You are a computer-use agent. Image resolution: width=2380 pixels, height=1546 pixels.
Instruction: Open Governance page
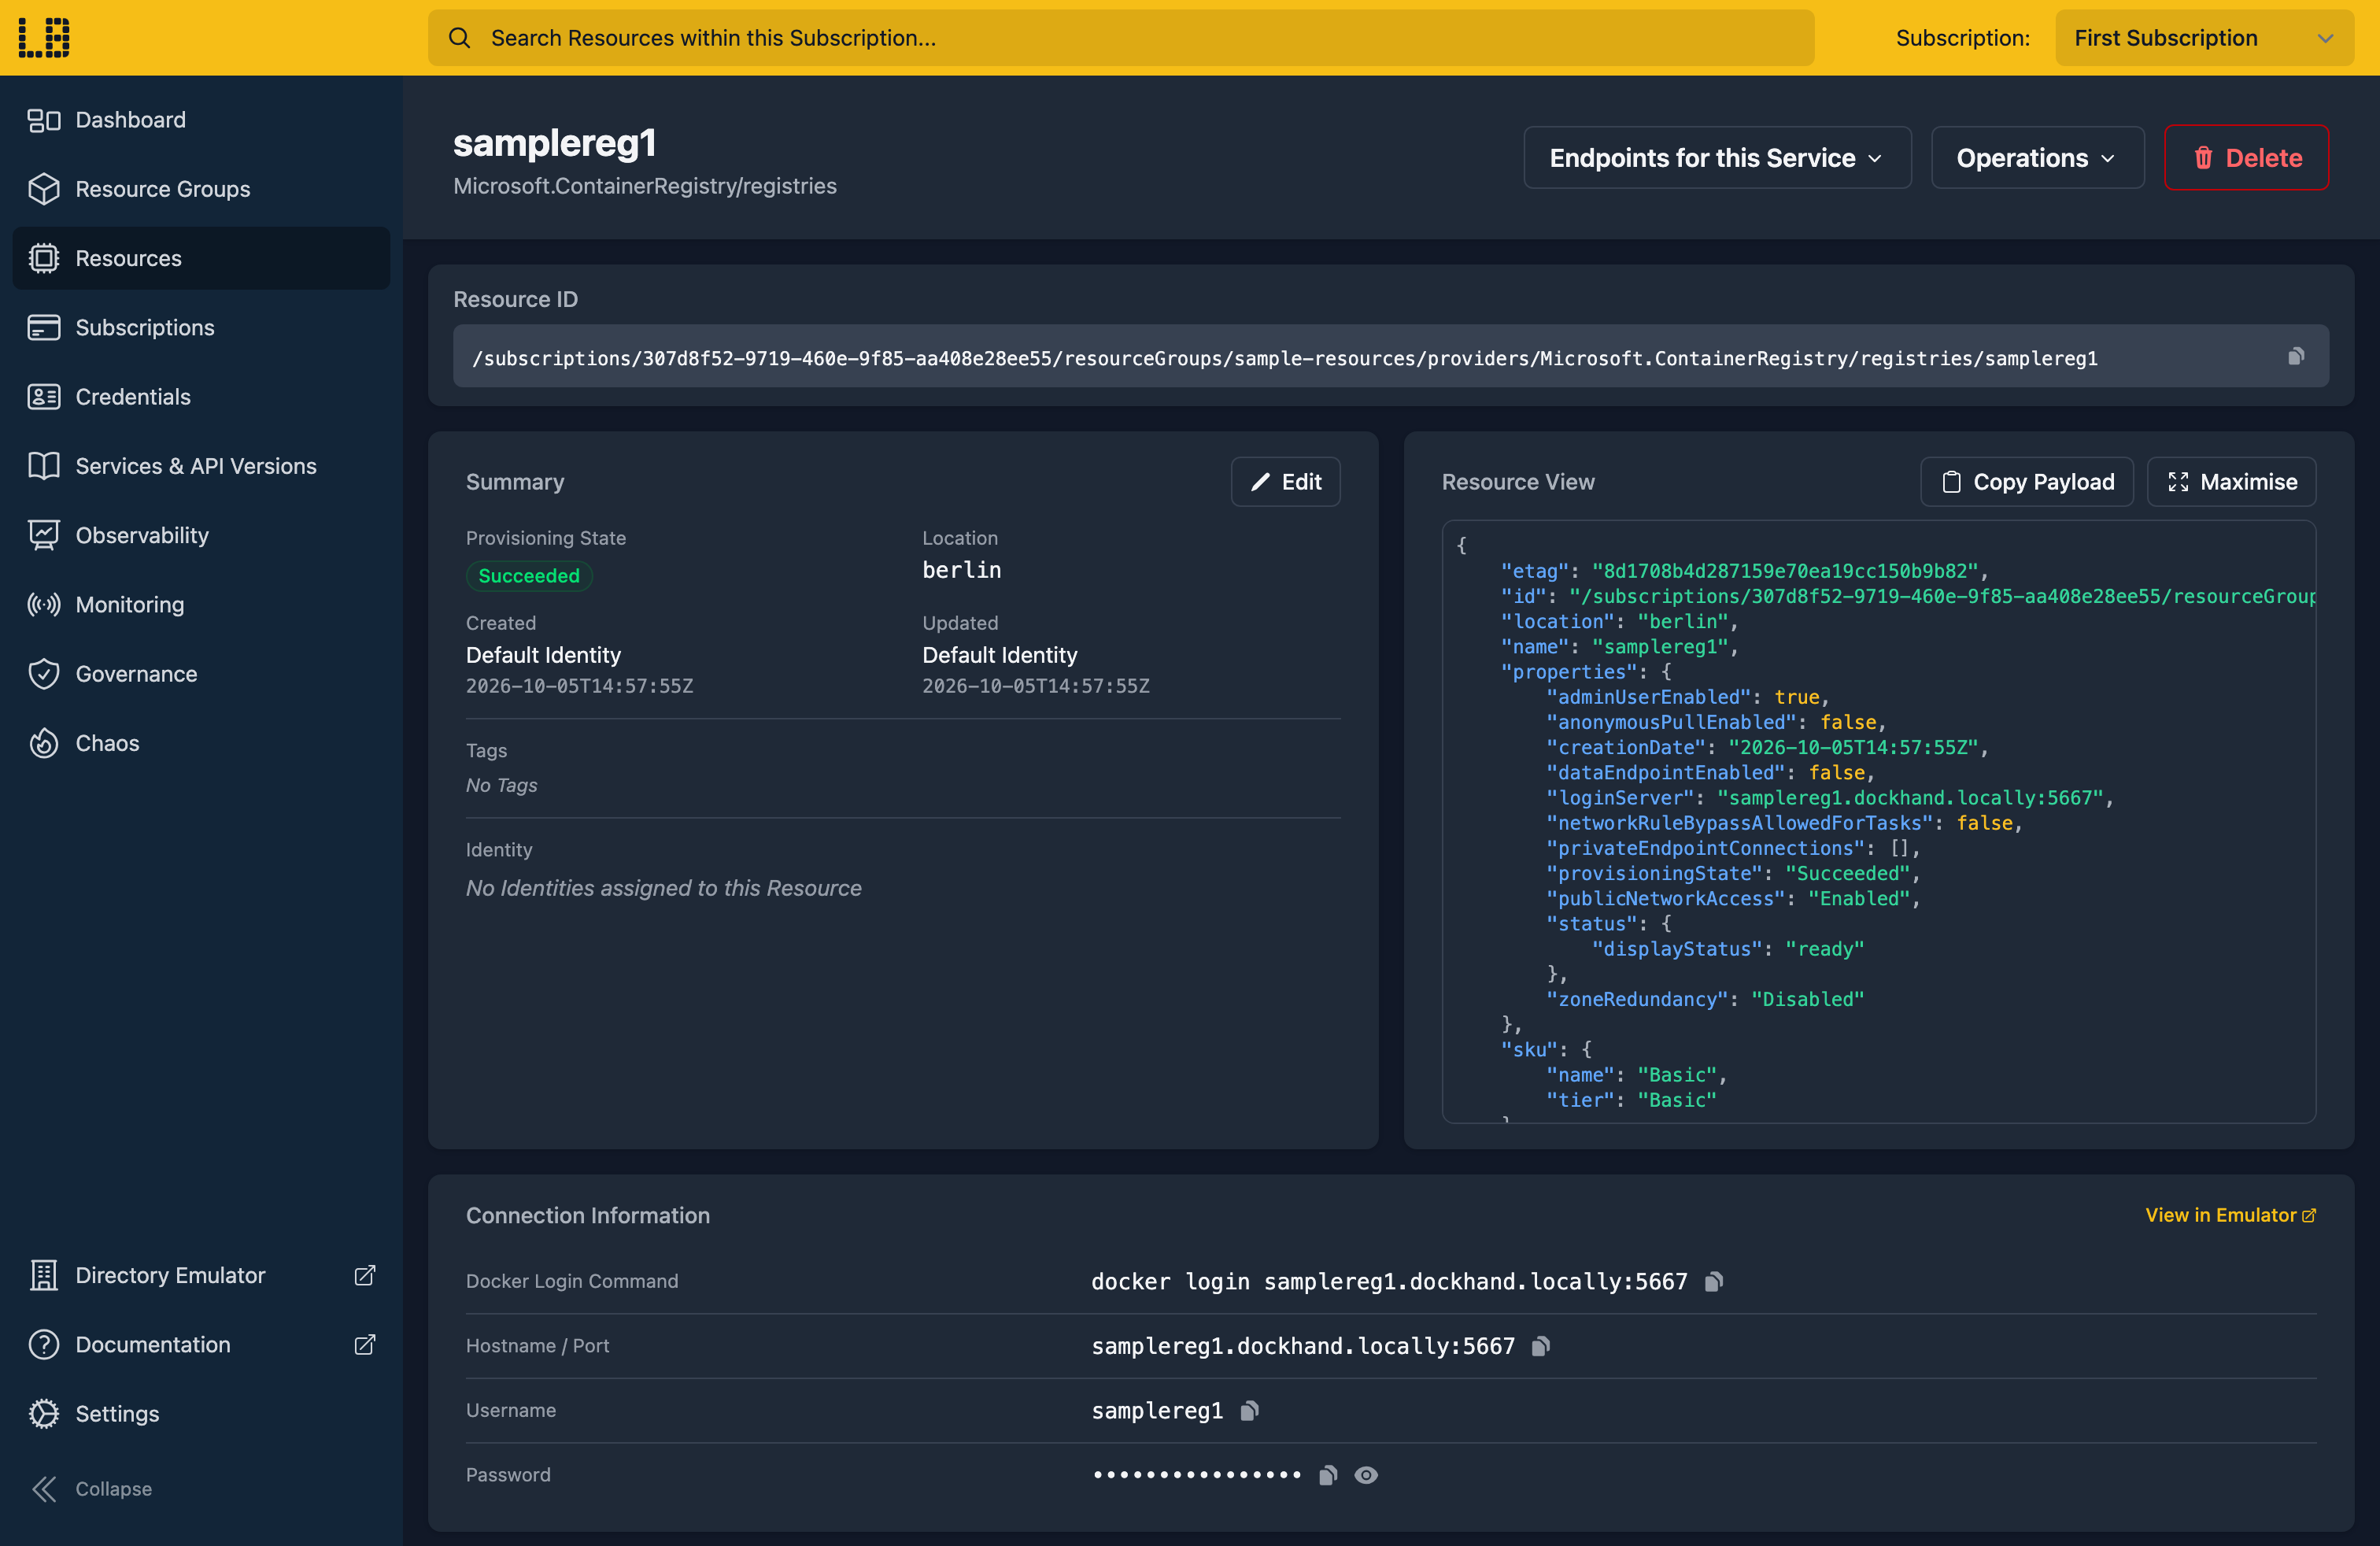pos(201,674)
